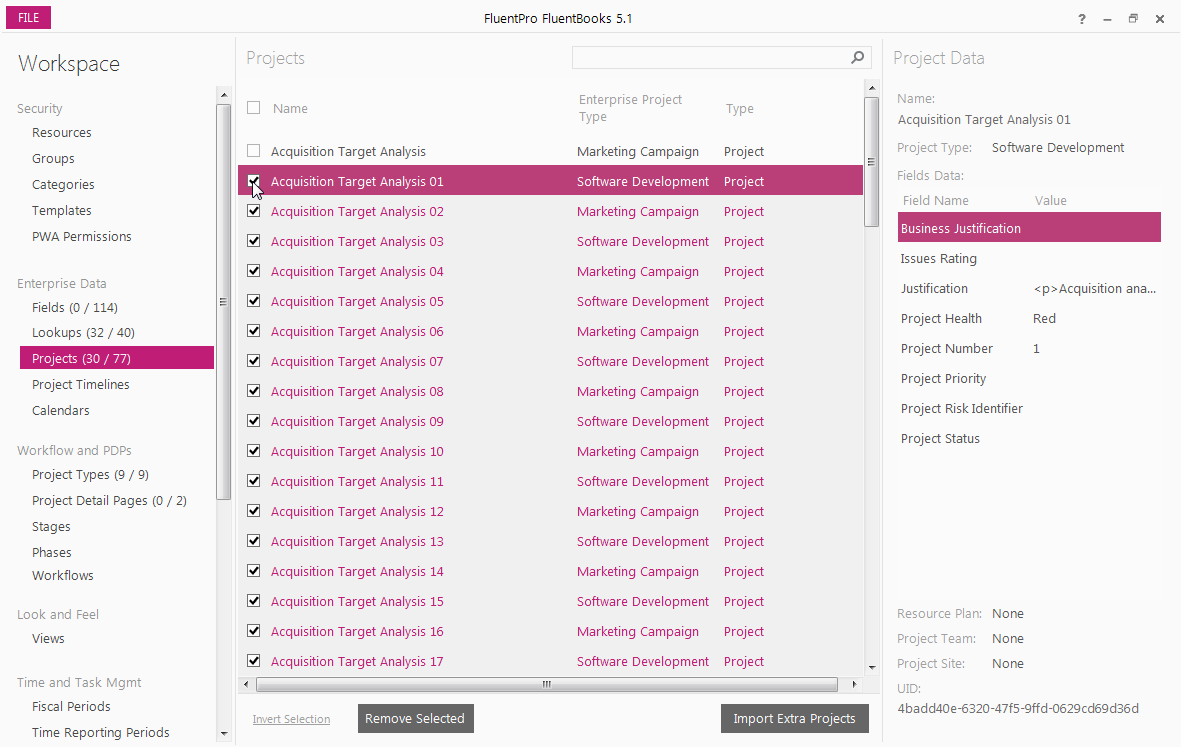Viewport: 1181px width, 747px height.
Task: Select the Acquisition Target Analysis 12 row
Action: point(551,511)
